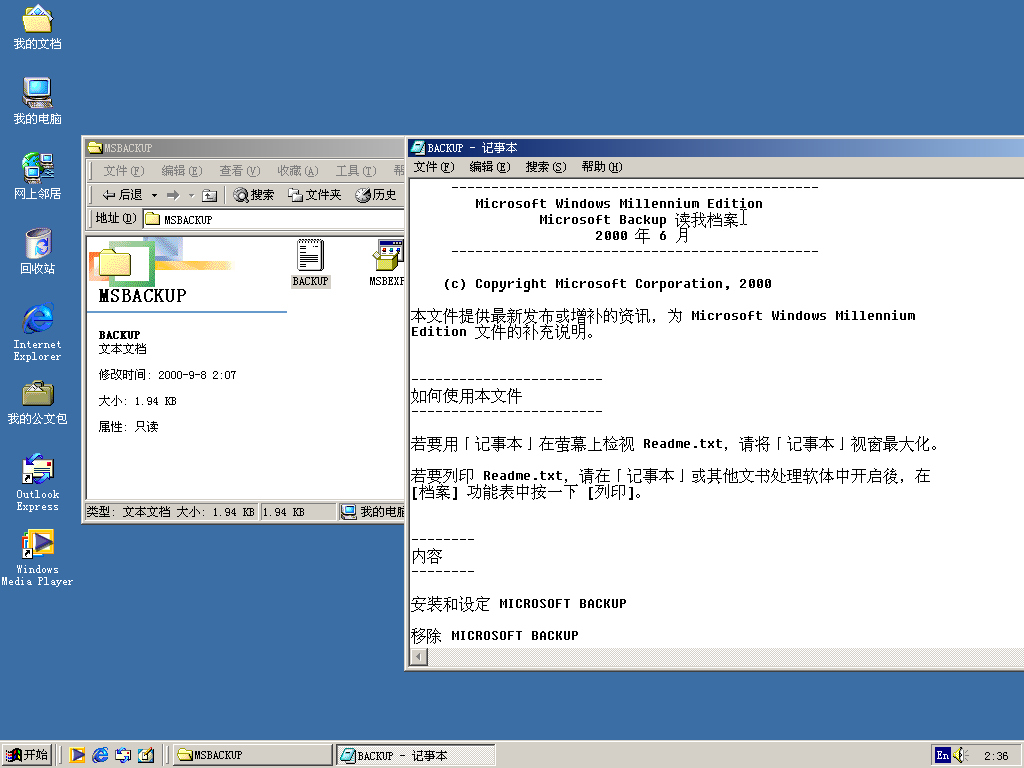Click the 大小: 1.94 KB details text
The image size is (1024, 768).
pos(137,401)
